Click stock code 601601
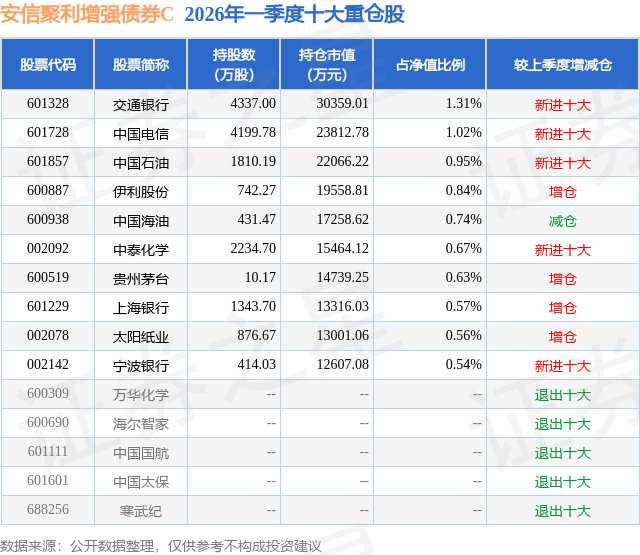Viewport: 640px width, 555px height. [48, 480]
